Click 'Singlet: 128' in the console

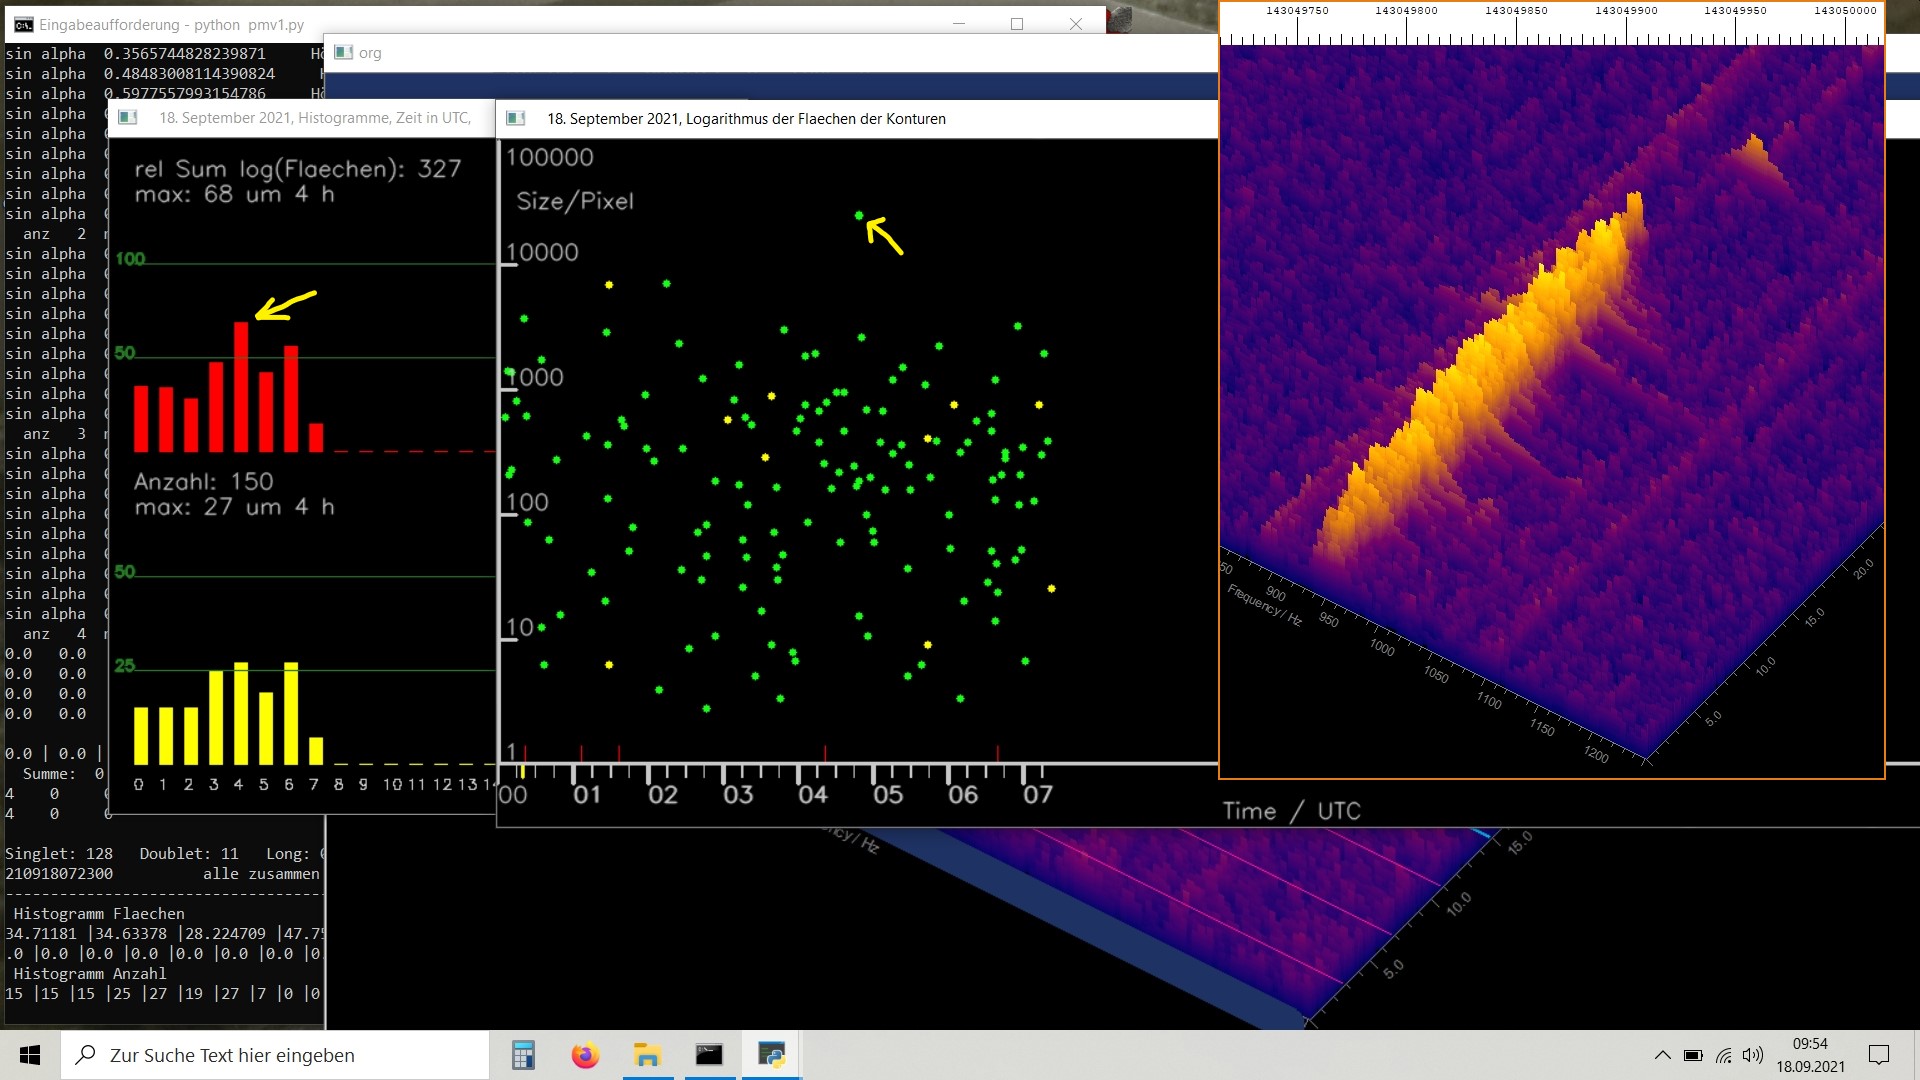(59, 854)
